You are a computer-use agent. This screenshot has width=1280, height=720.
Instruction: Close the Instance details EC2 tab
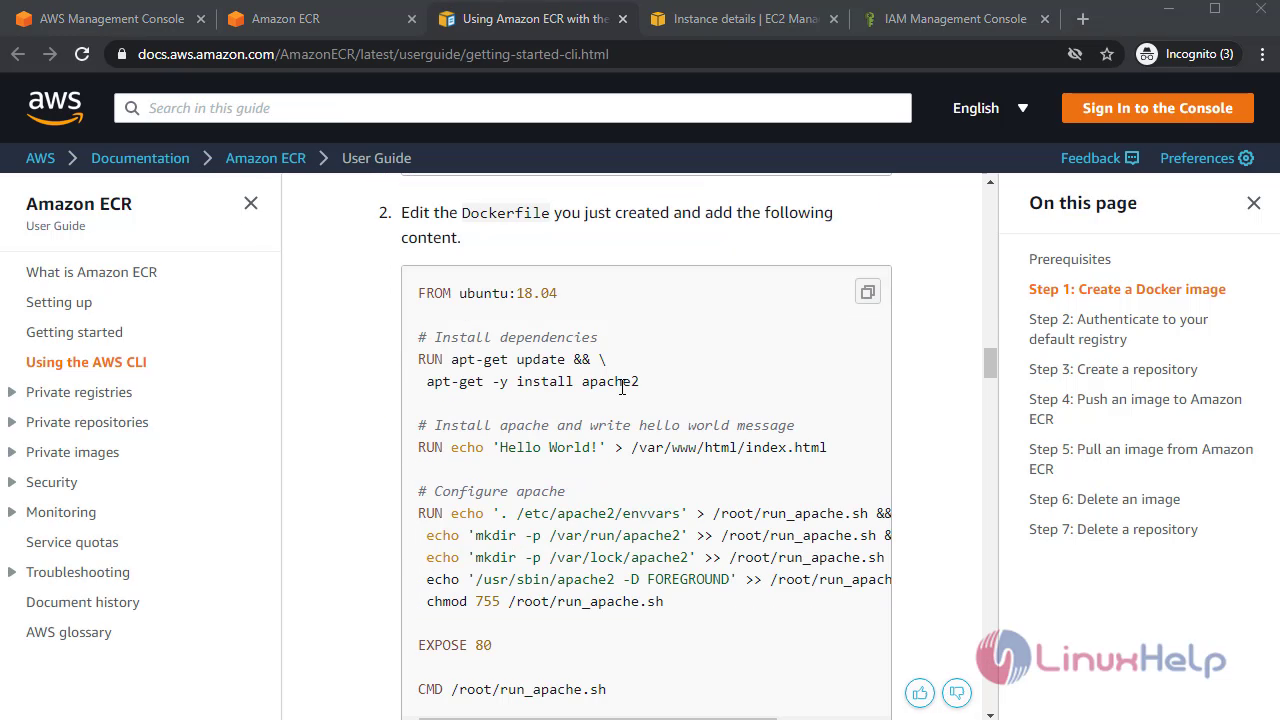(x=834, y=19)
